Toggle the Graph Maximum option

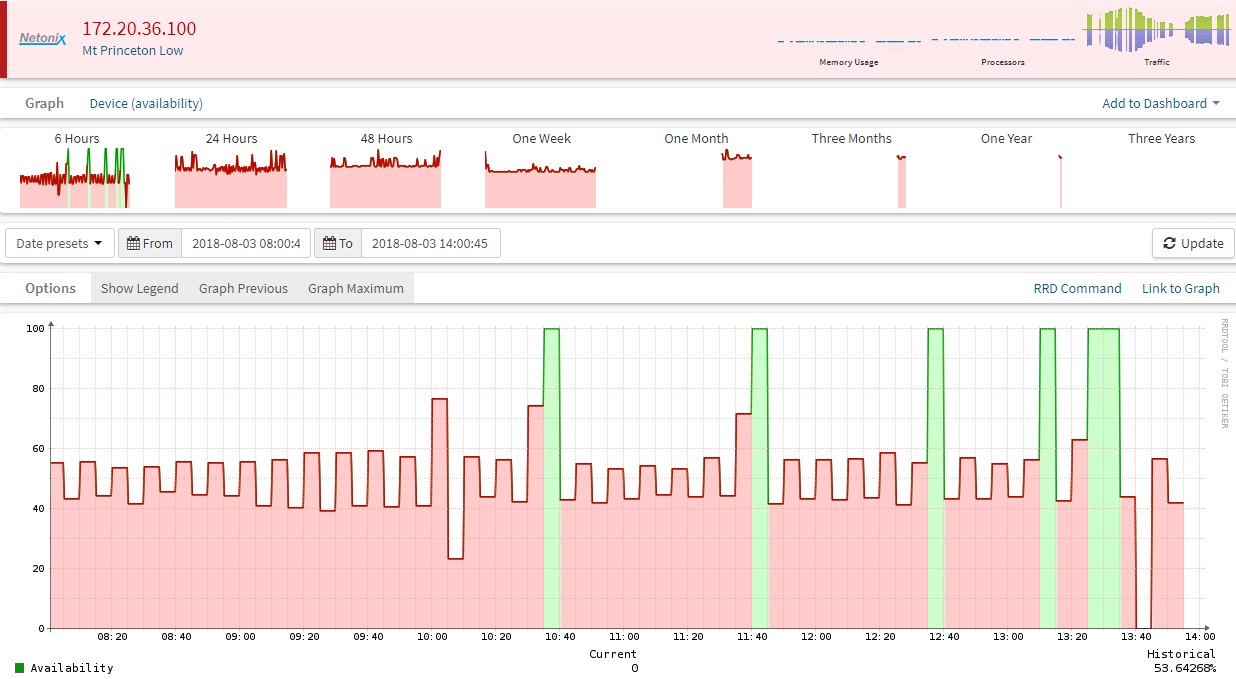355,288
